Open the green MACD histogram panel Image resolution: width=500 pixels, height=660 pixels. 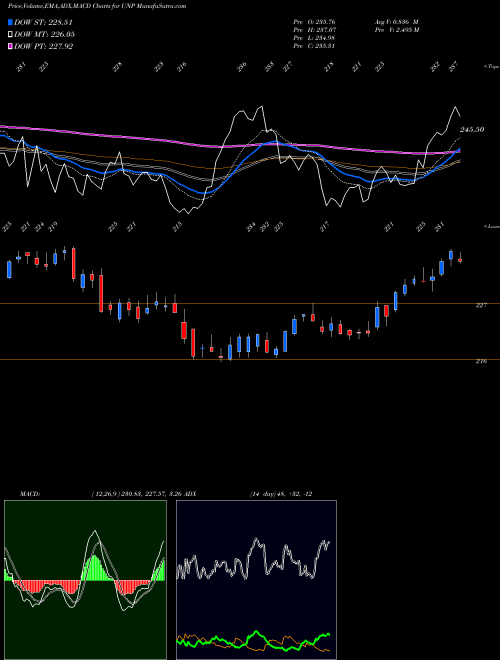pos(85,580)
